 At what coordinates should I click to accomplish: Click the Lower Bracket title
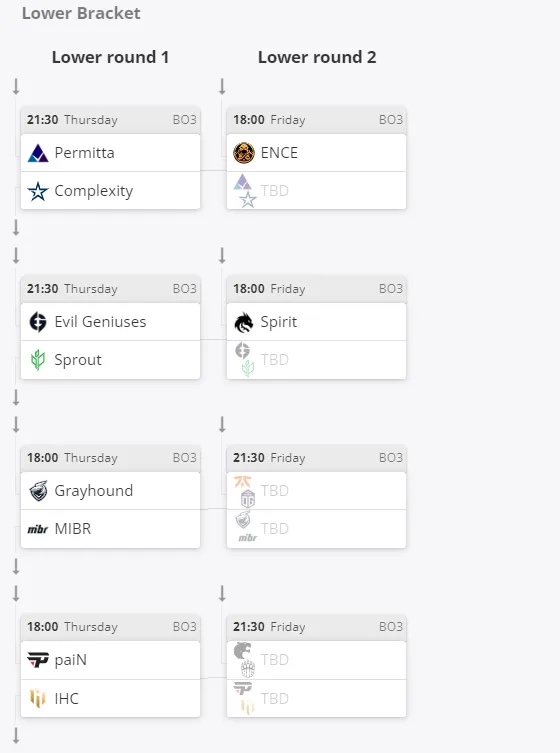pos(81,13)
